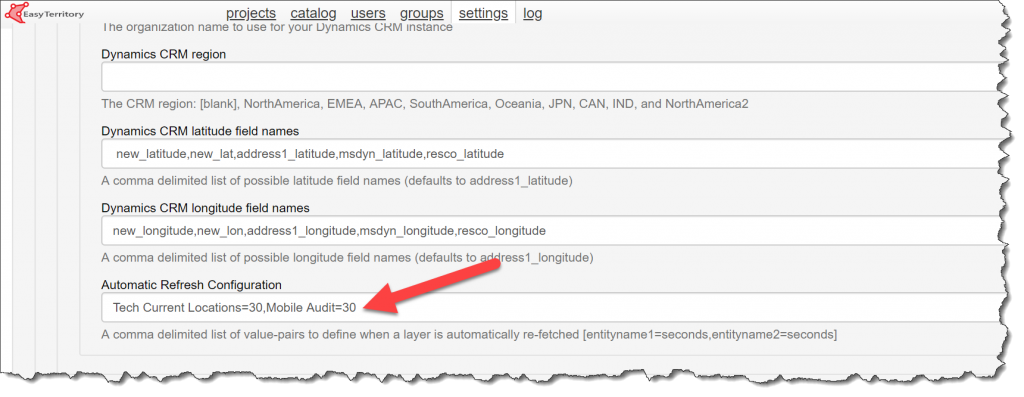
Task: Click the Automatic Refresh Configuration input
Action: click(552, 308)
